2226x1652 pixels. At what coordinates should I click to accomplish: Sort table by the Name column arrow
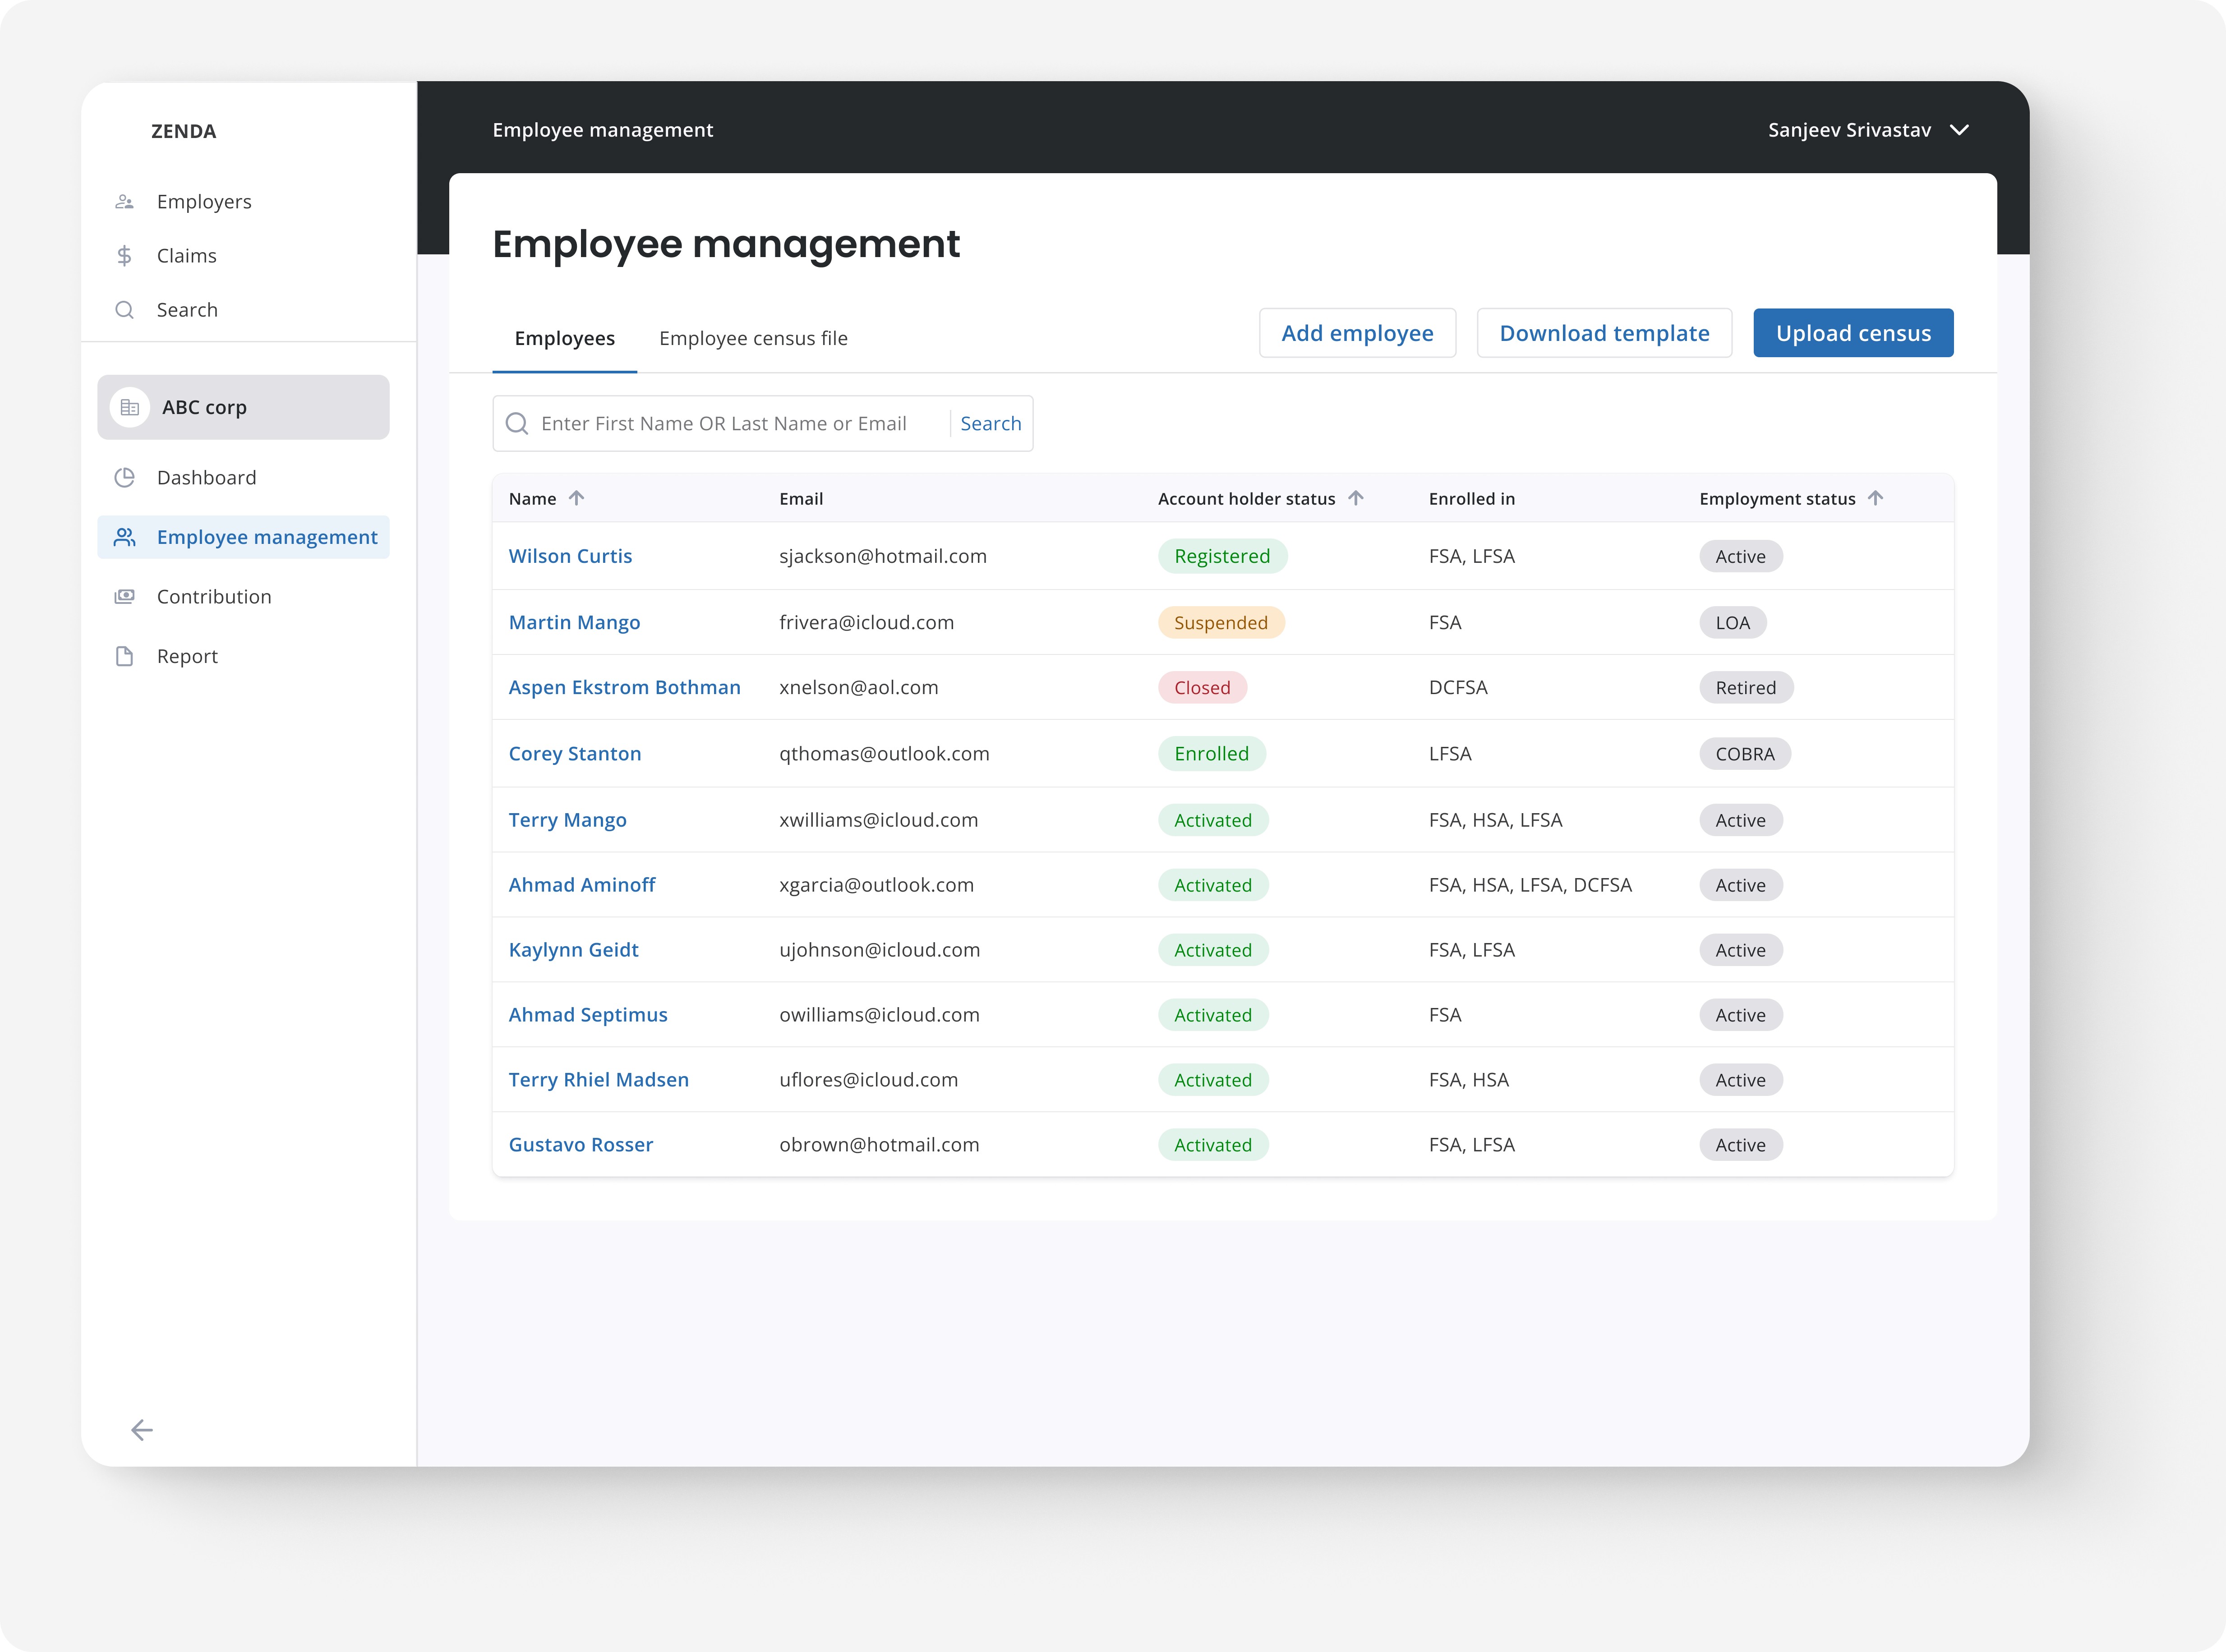[x=577, y=498]
